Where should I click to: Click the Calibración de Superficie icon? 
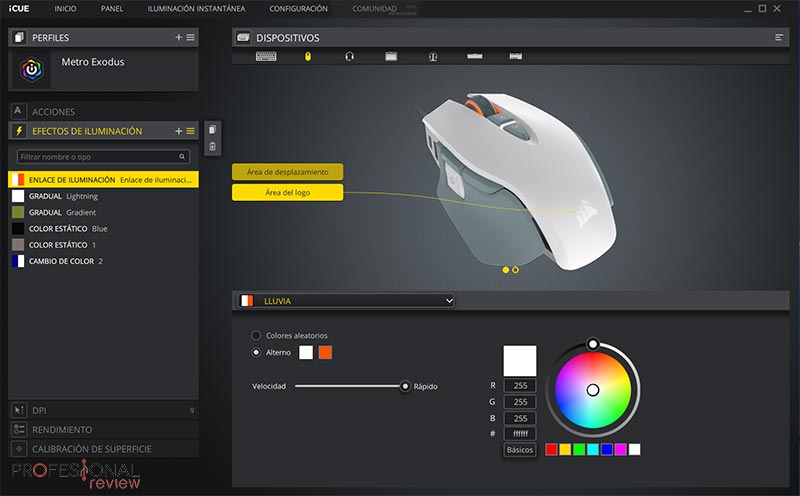pyautogui.click(x=19, y=449)
